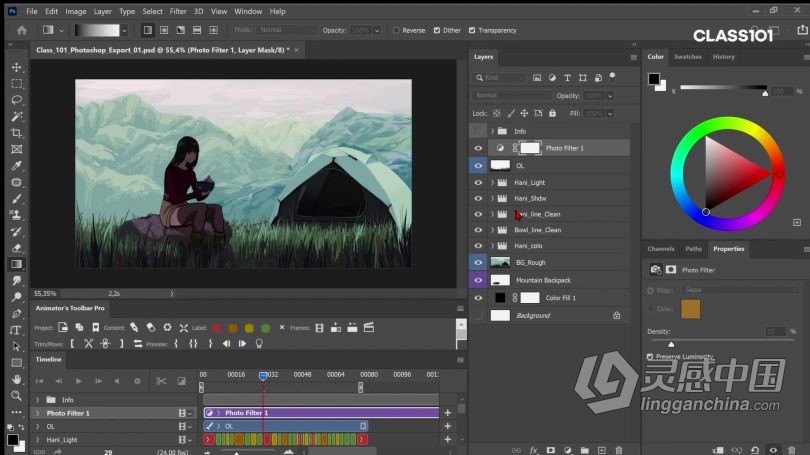810x455 pixels.
Task: Enable the Reverse checkbox
Action: (x=396, y=30)
